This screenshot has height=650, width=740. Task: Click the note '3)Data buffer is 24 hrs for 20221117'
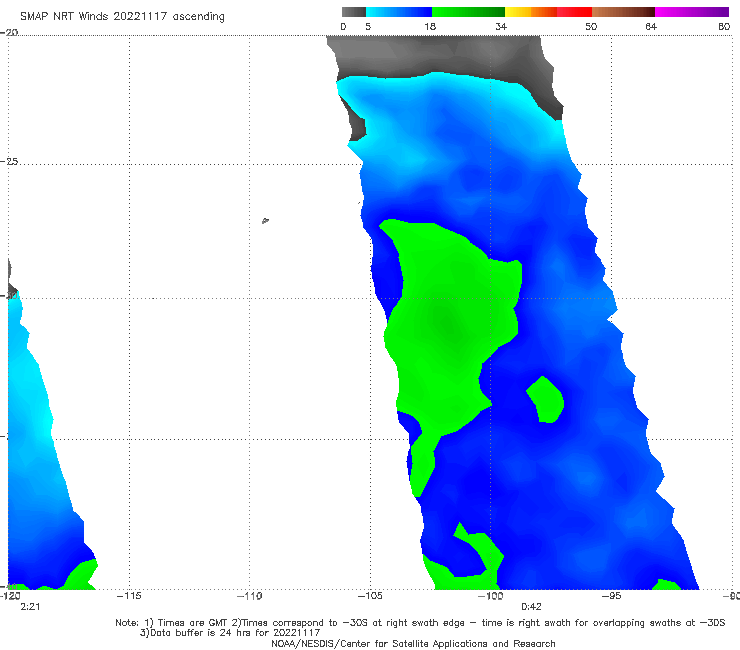[x=230, y=633]
